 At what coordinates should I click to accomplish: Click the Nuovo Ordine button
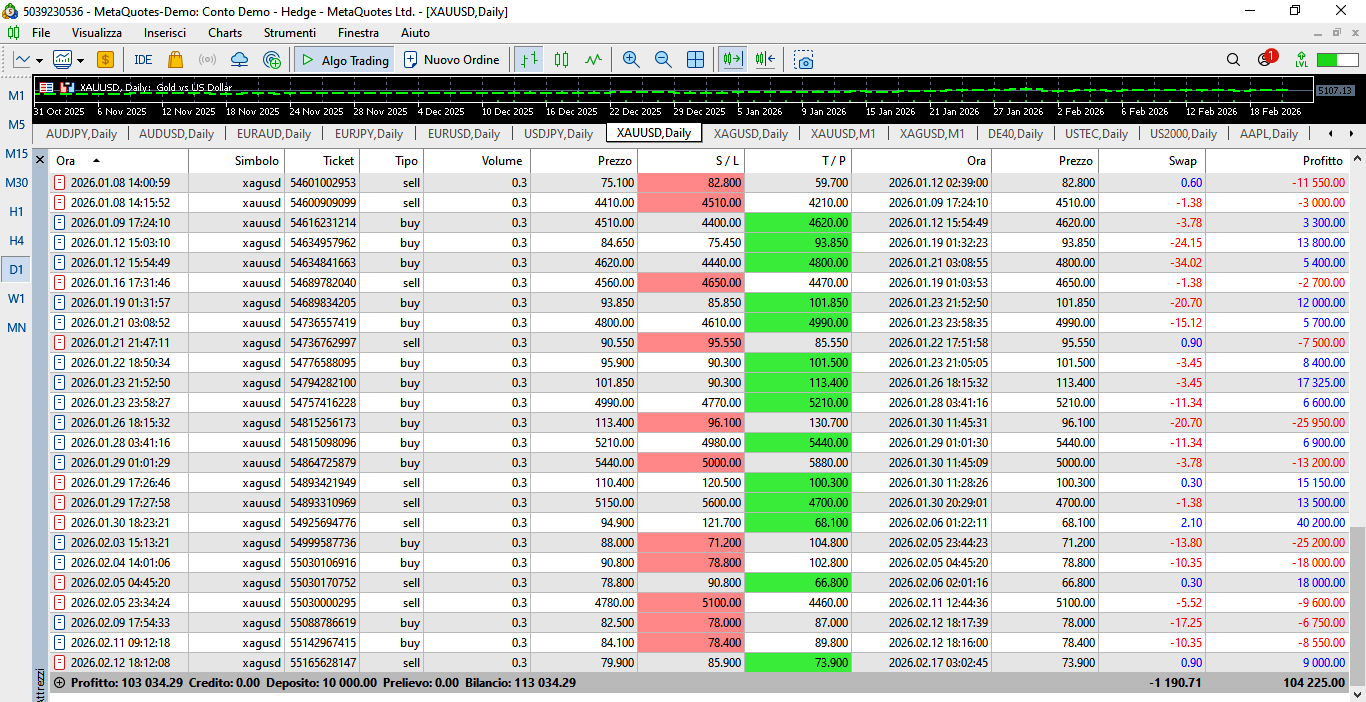tap(451, 60)
